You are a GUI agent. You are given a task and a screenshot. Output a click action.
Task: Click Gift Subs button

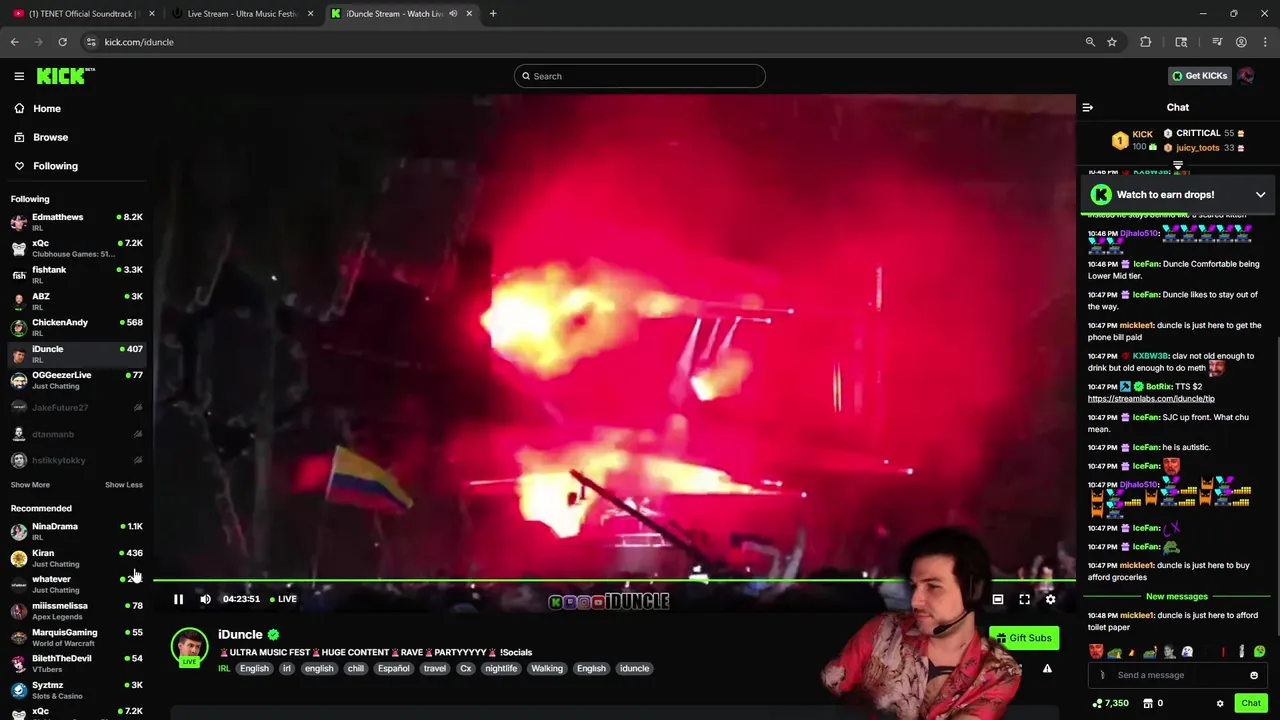tap(1023, 638)
